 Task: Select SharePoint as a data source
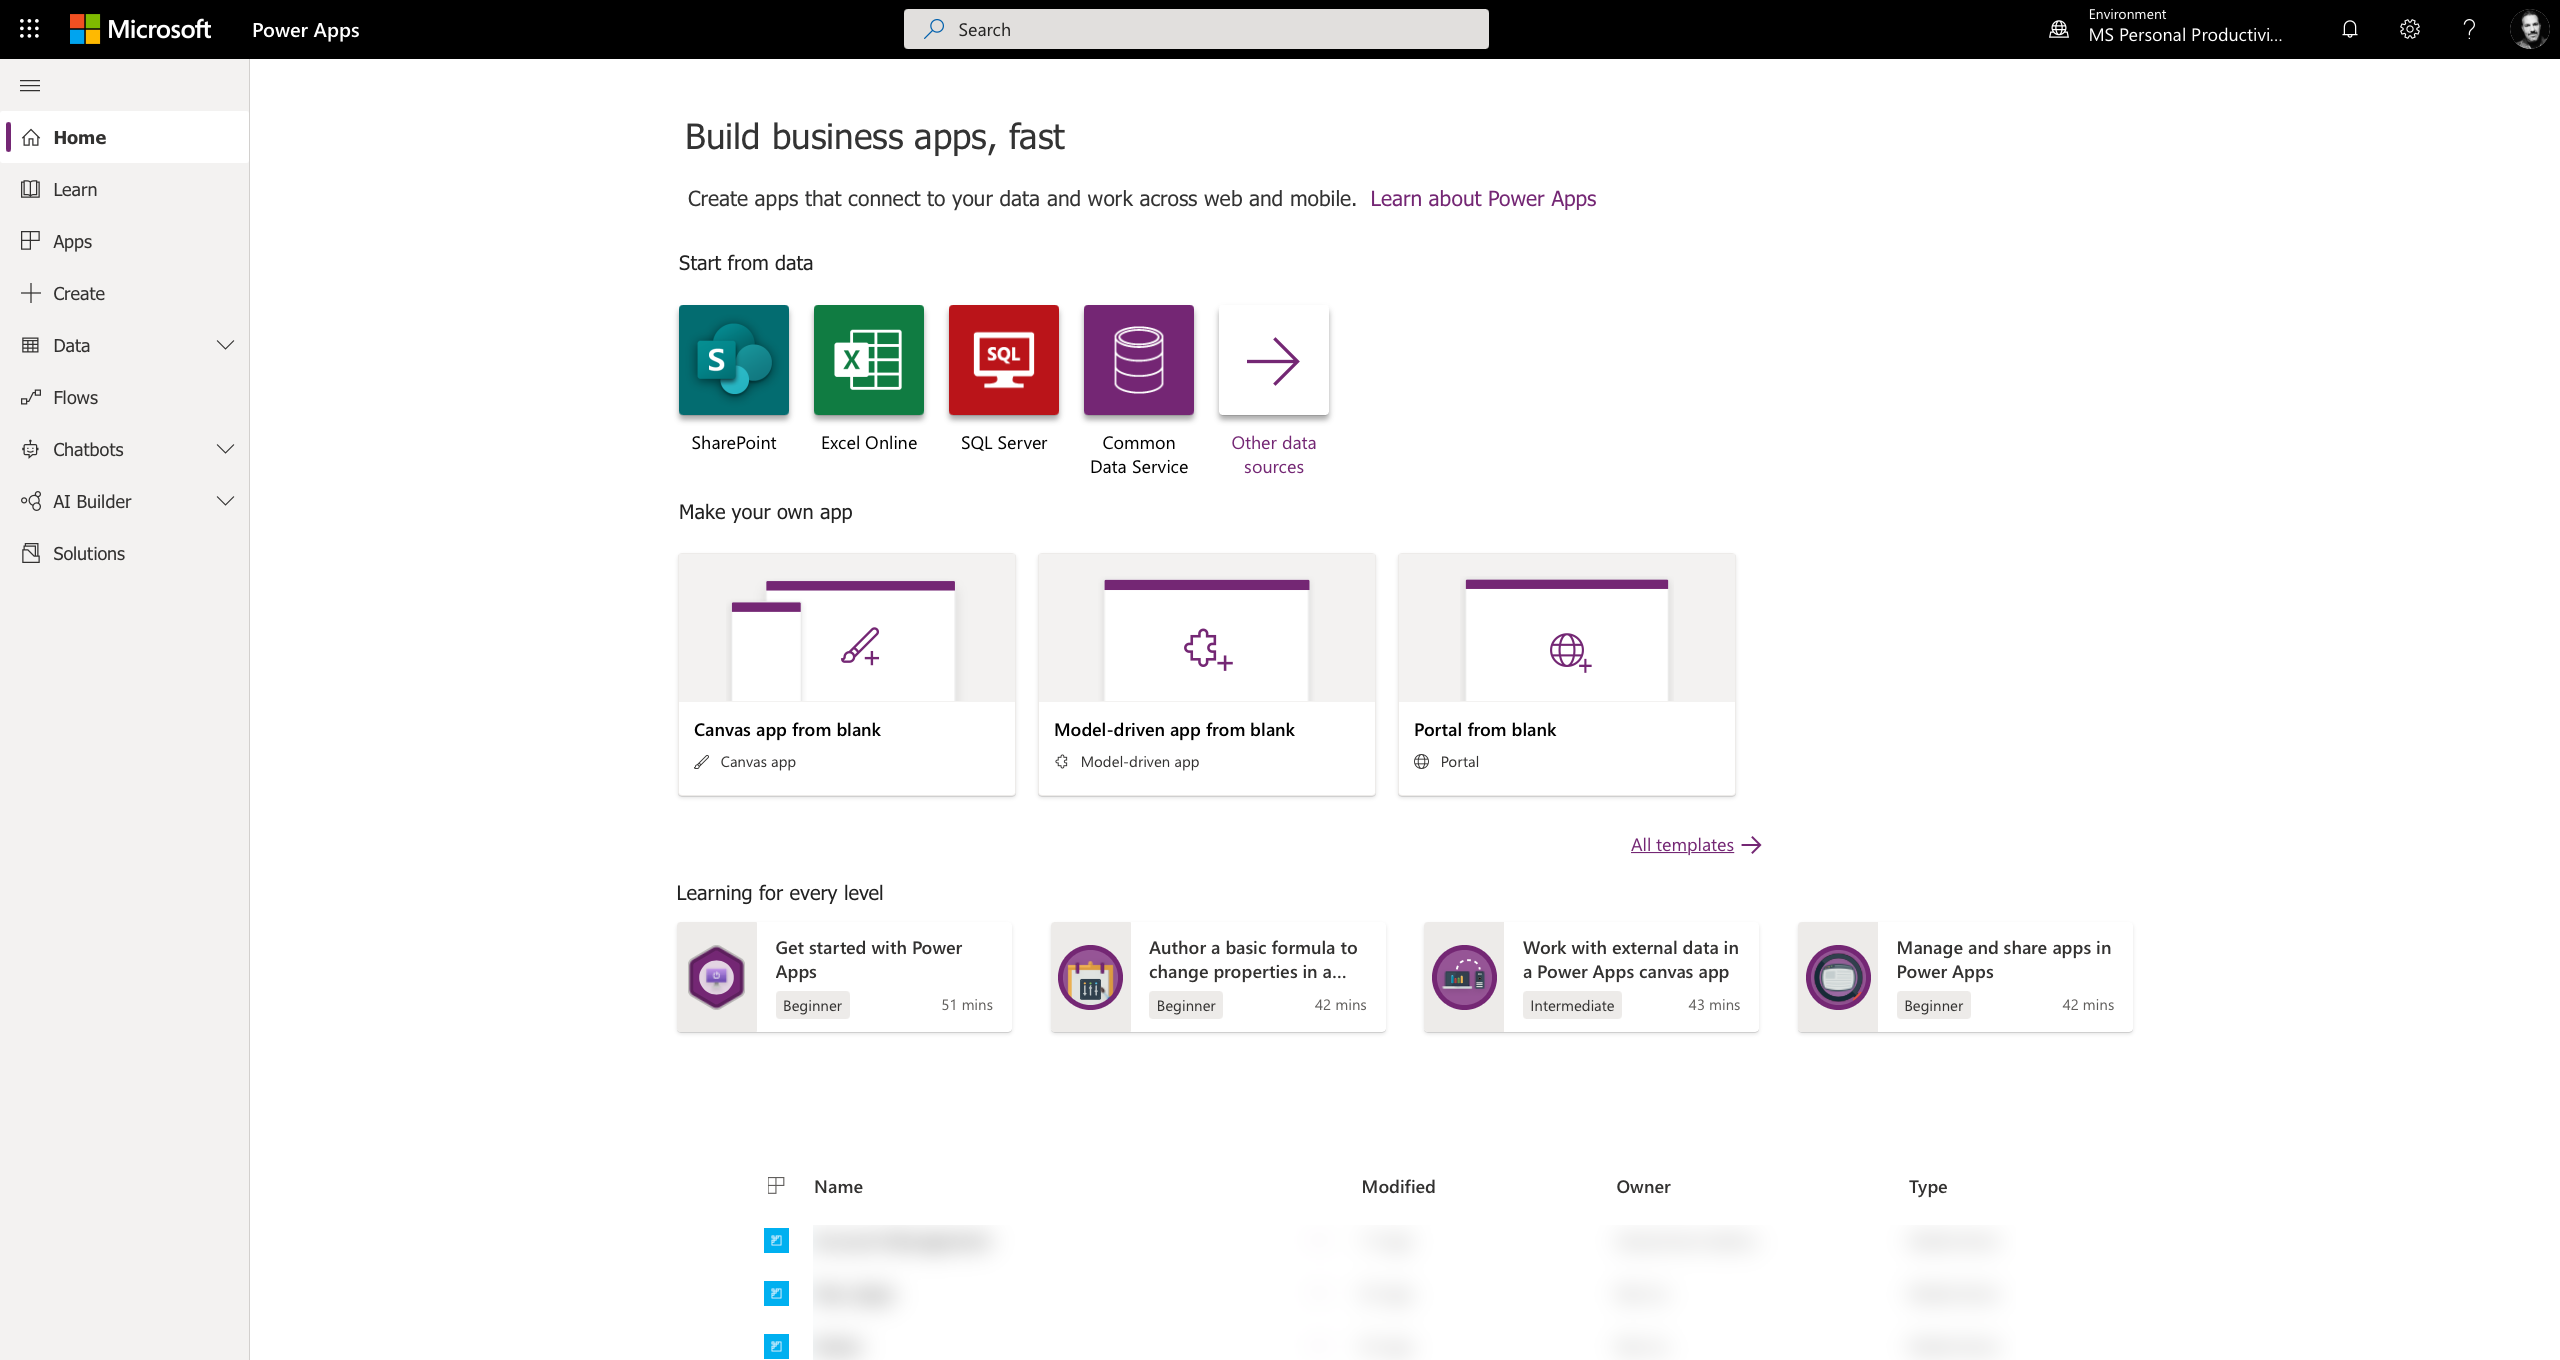click(733, 360)
